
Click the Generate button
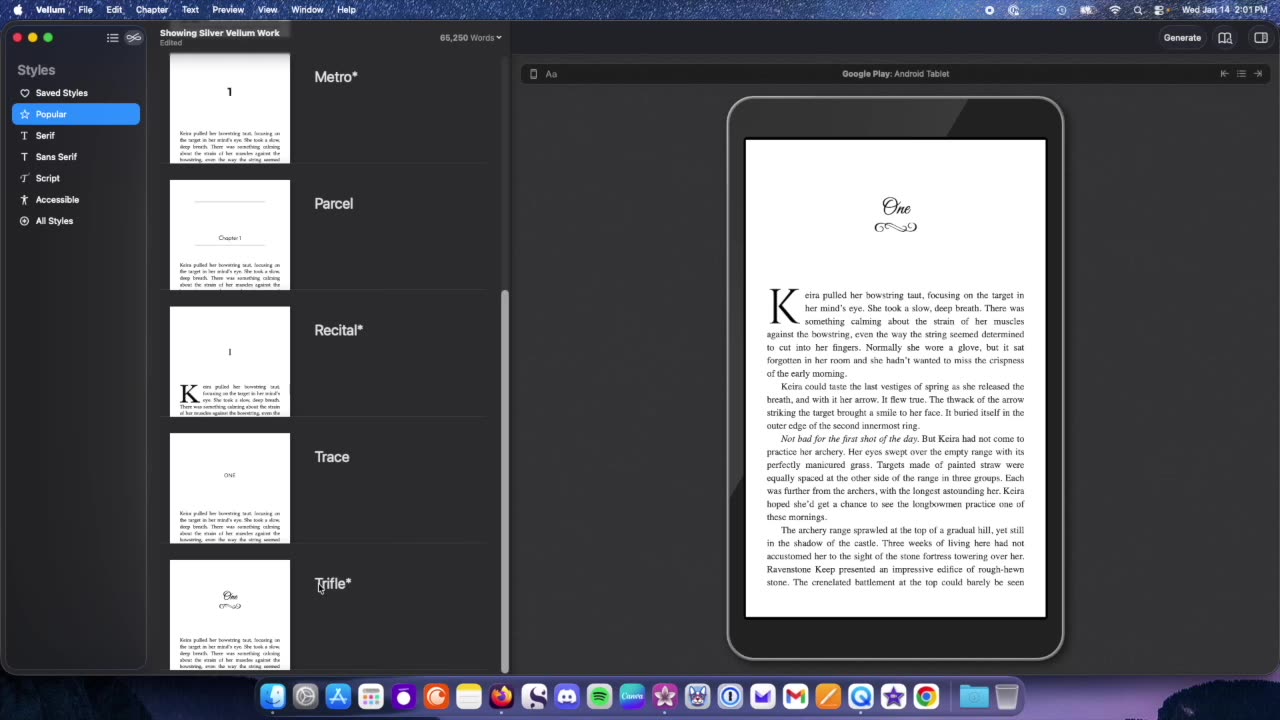coord(1182,38)
